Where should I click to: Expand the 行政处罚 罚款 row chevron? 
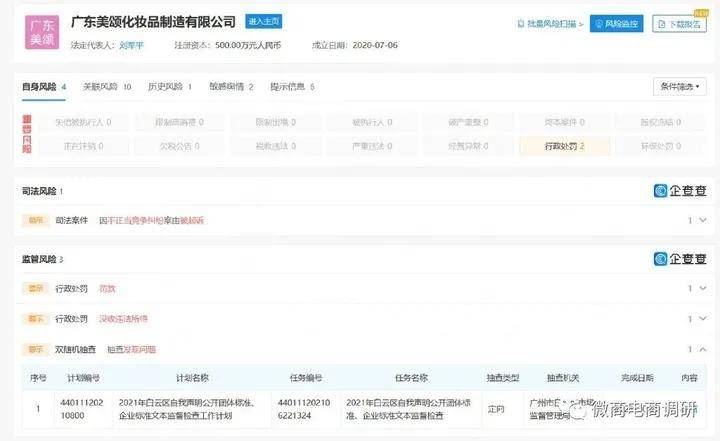[x=703, y=288]
